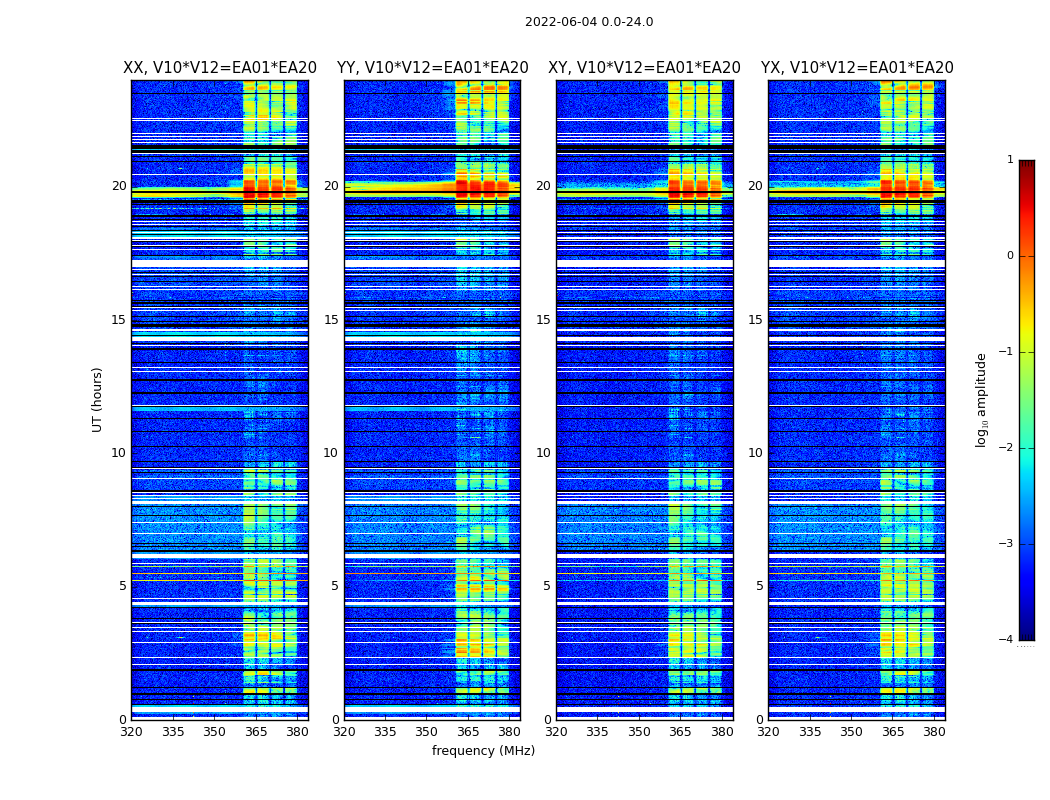
Task: Click the 20 hour tick on XX panel
Action: click(x=119, y=186)
